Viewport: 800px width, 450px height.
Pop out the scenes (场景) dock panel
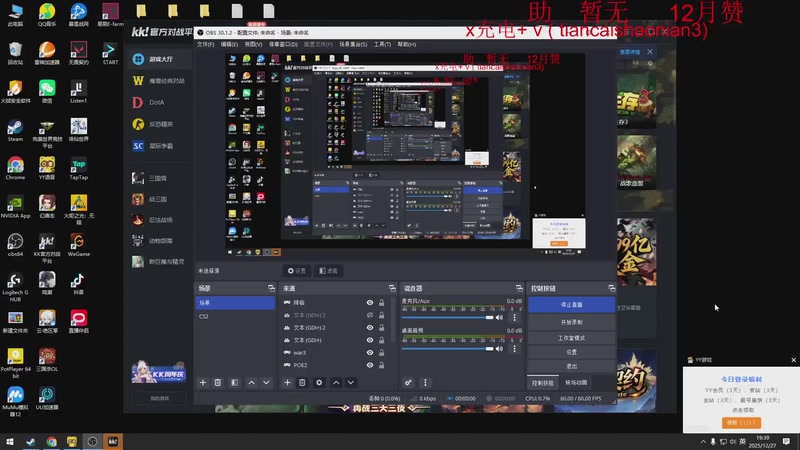(271, 289)
